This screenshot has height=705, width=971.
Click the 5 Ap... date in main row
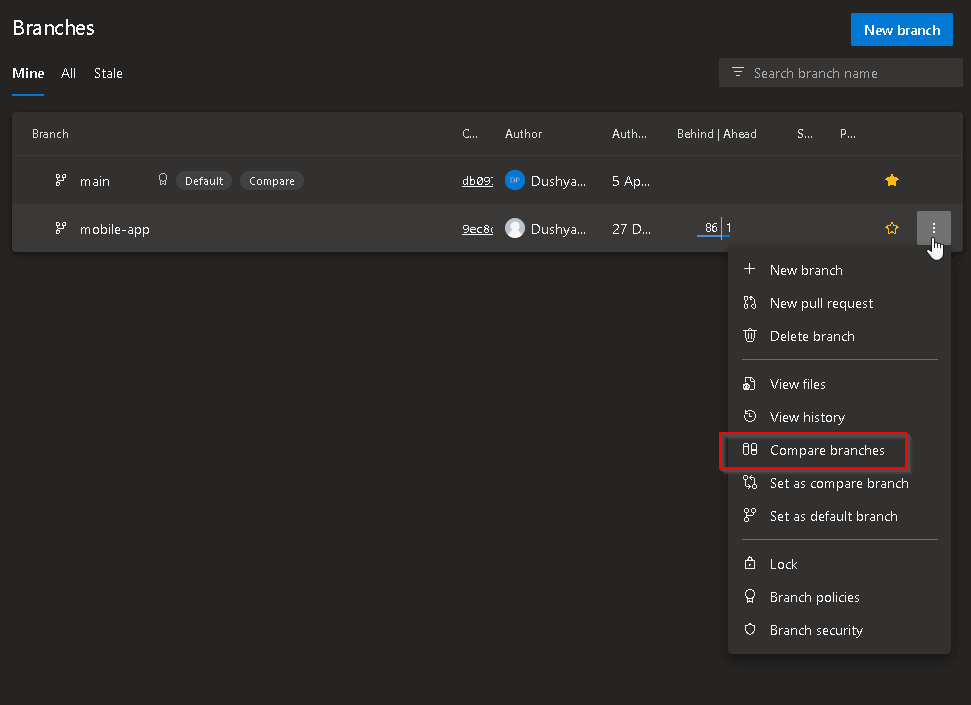[x=631, y=181]
